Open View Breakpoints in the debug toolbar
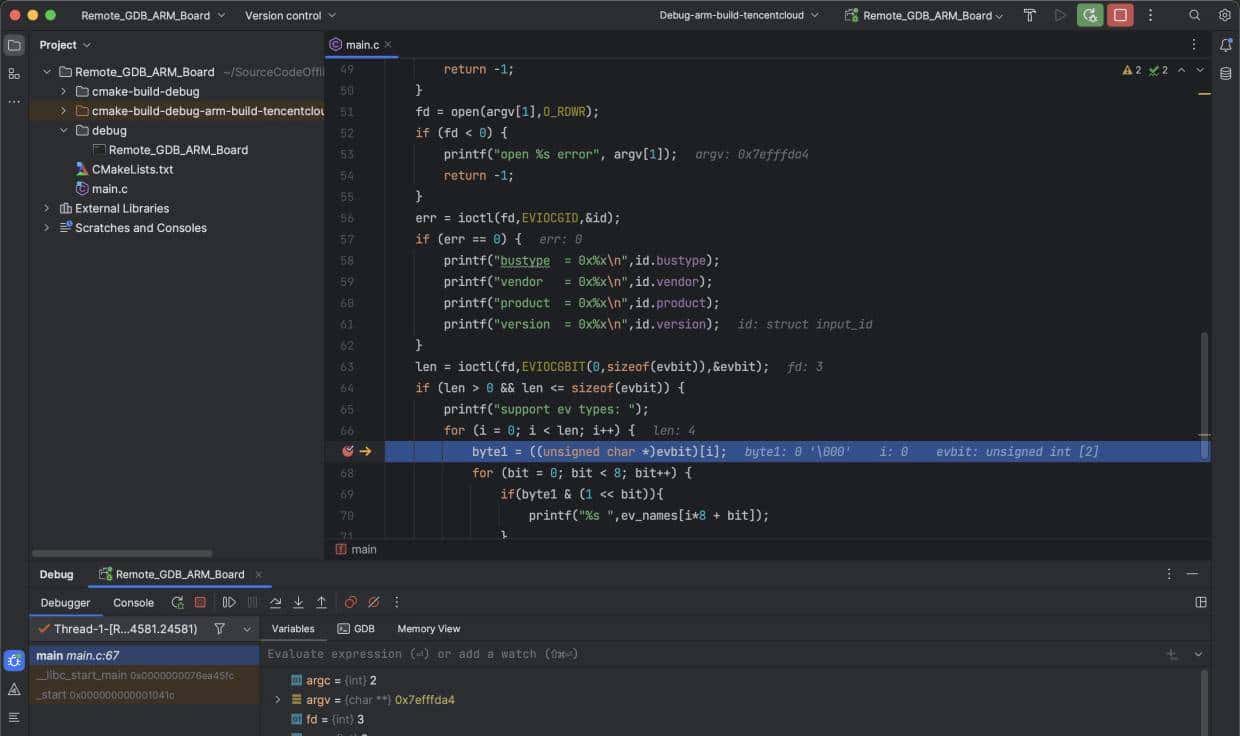Image resolution: width=1240 pixels, height=736 pixels. tap(350, 602)
